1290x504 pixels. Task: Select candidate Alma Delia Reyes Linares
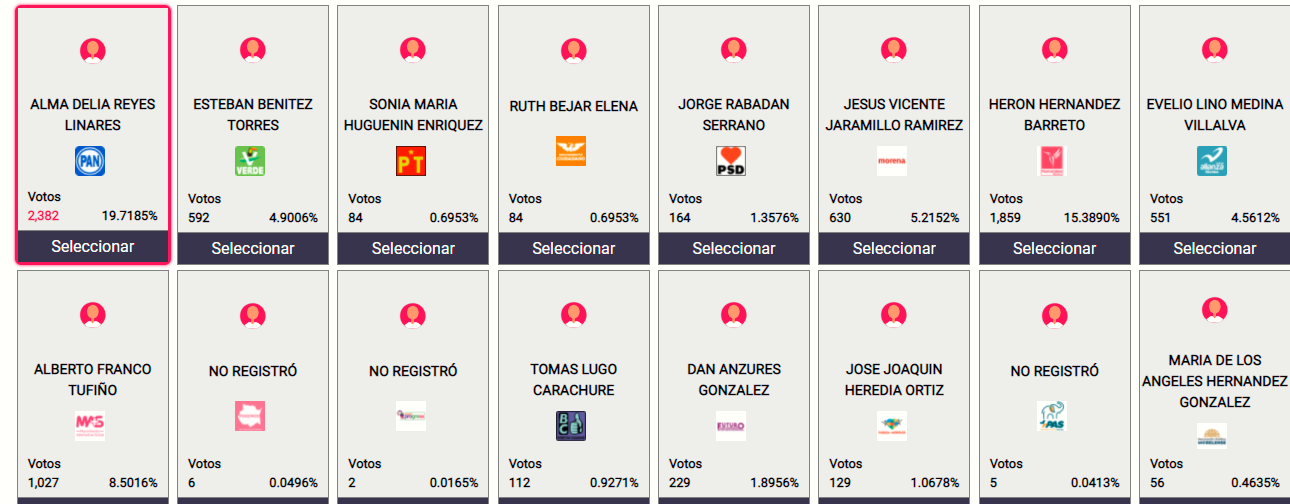click(x=93, y=247)
